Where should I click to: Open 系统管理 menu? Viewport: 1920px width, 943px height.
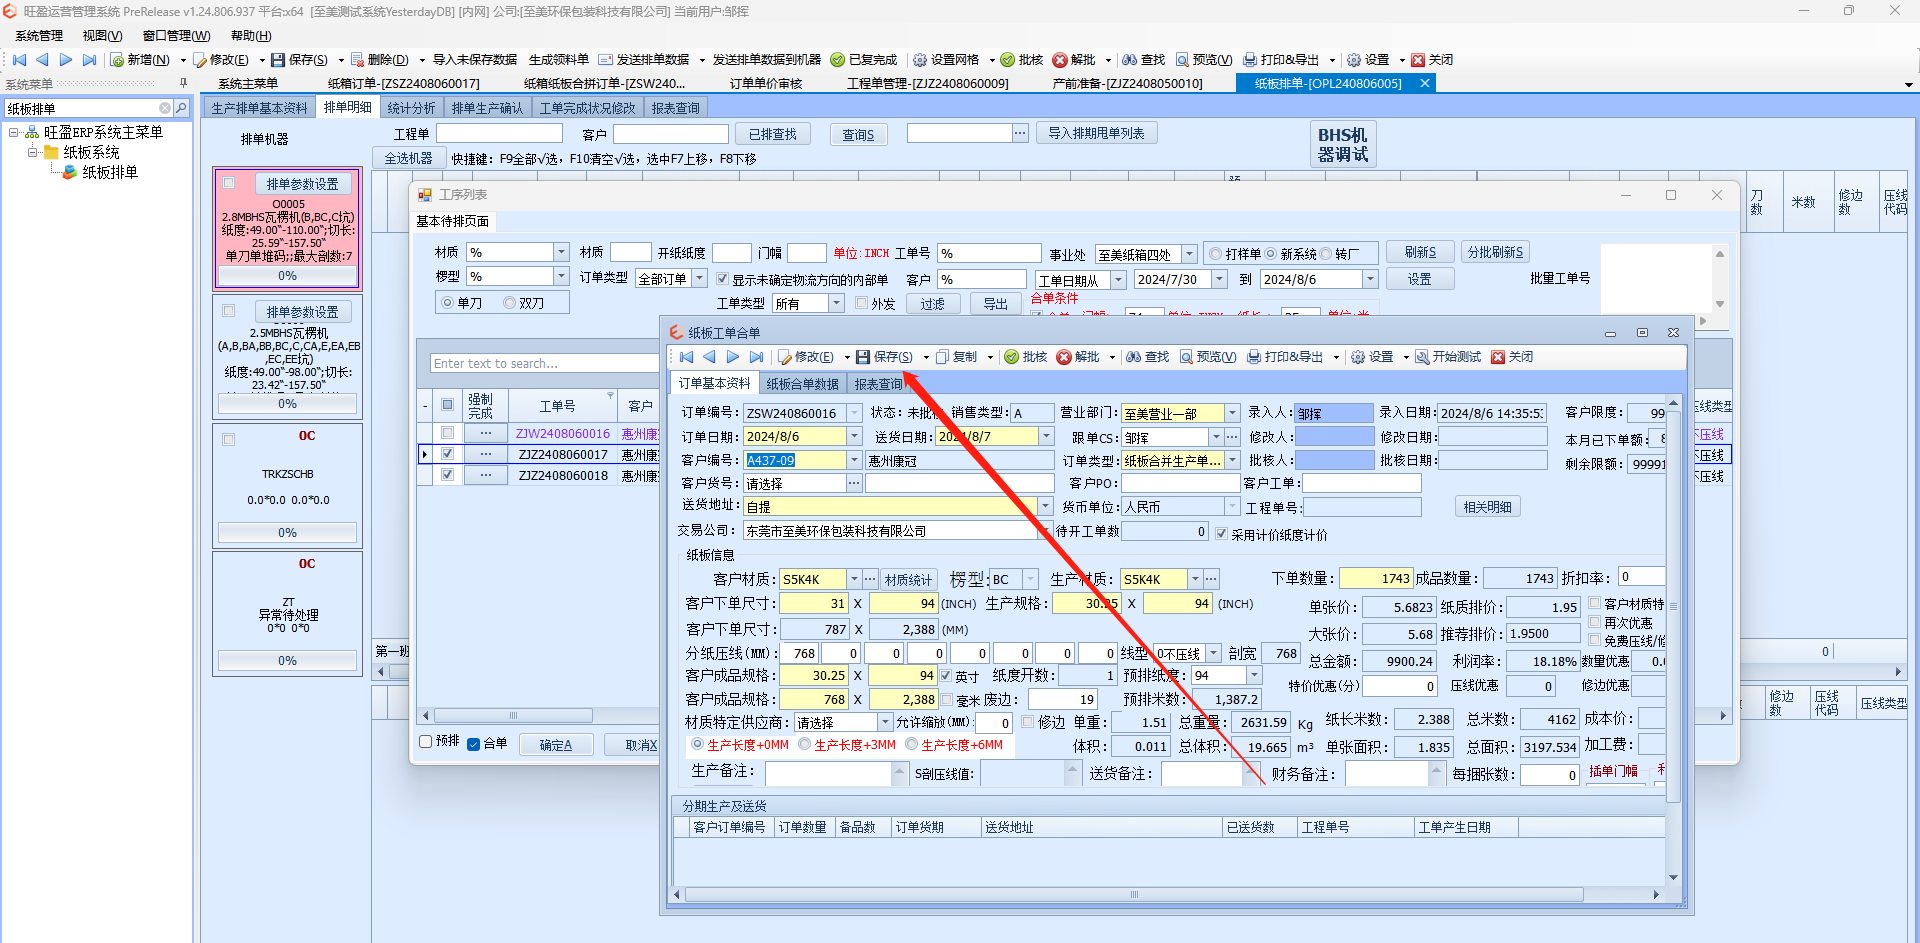coord(39,36)
